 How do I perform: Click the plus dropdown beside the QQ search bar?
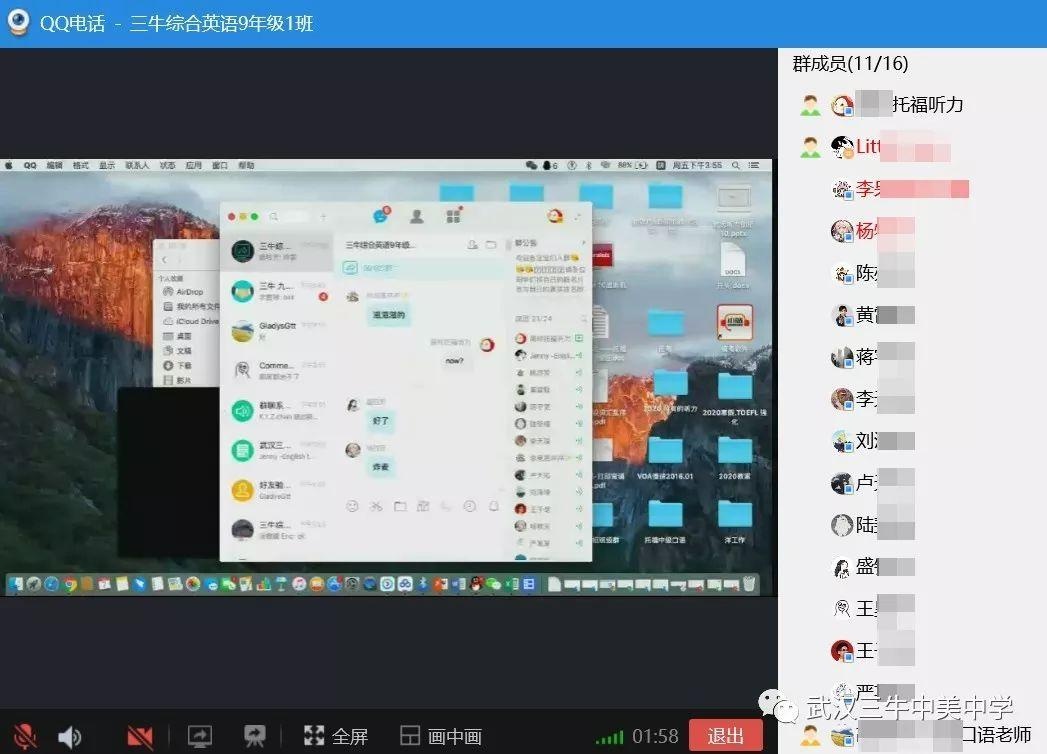pyautogui.click(x=322, y=216)
